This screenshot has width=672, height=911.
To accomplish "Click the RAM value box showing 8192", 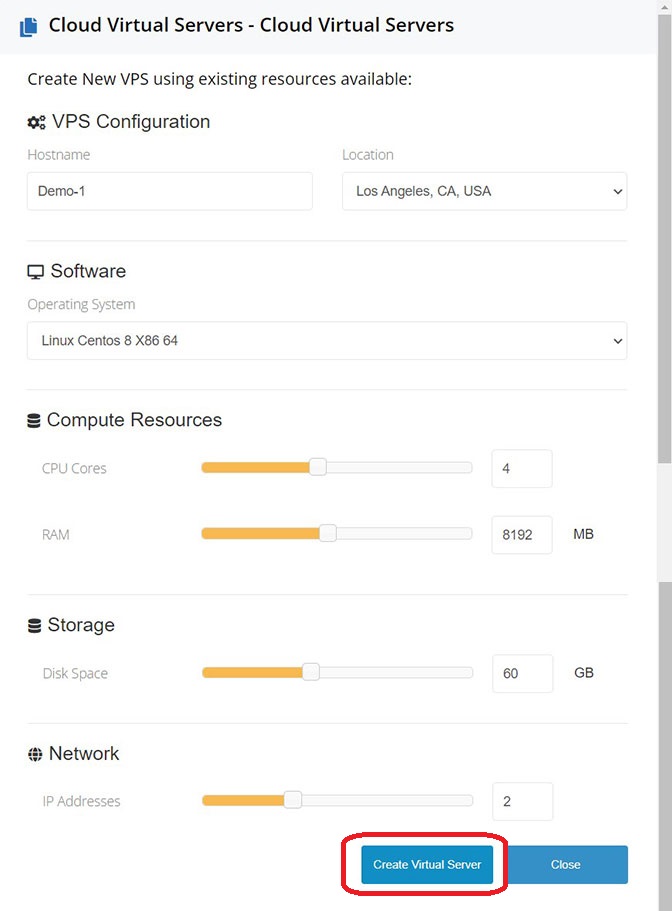I will (522, 535).
